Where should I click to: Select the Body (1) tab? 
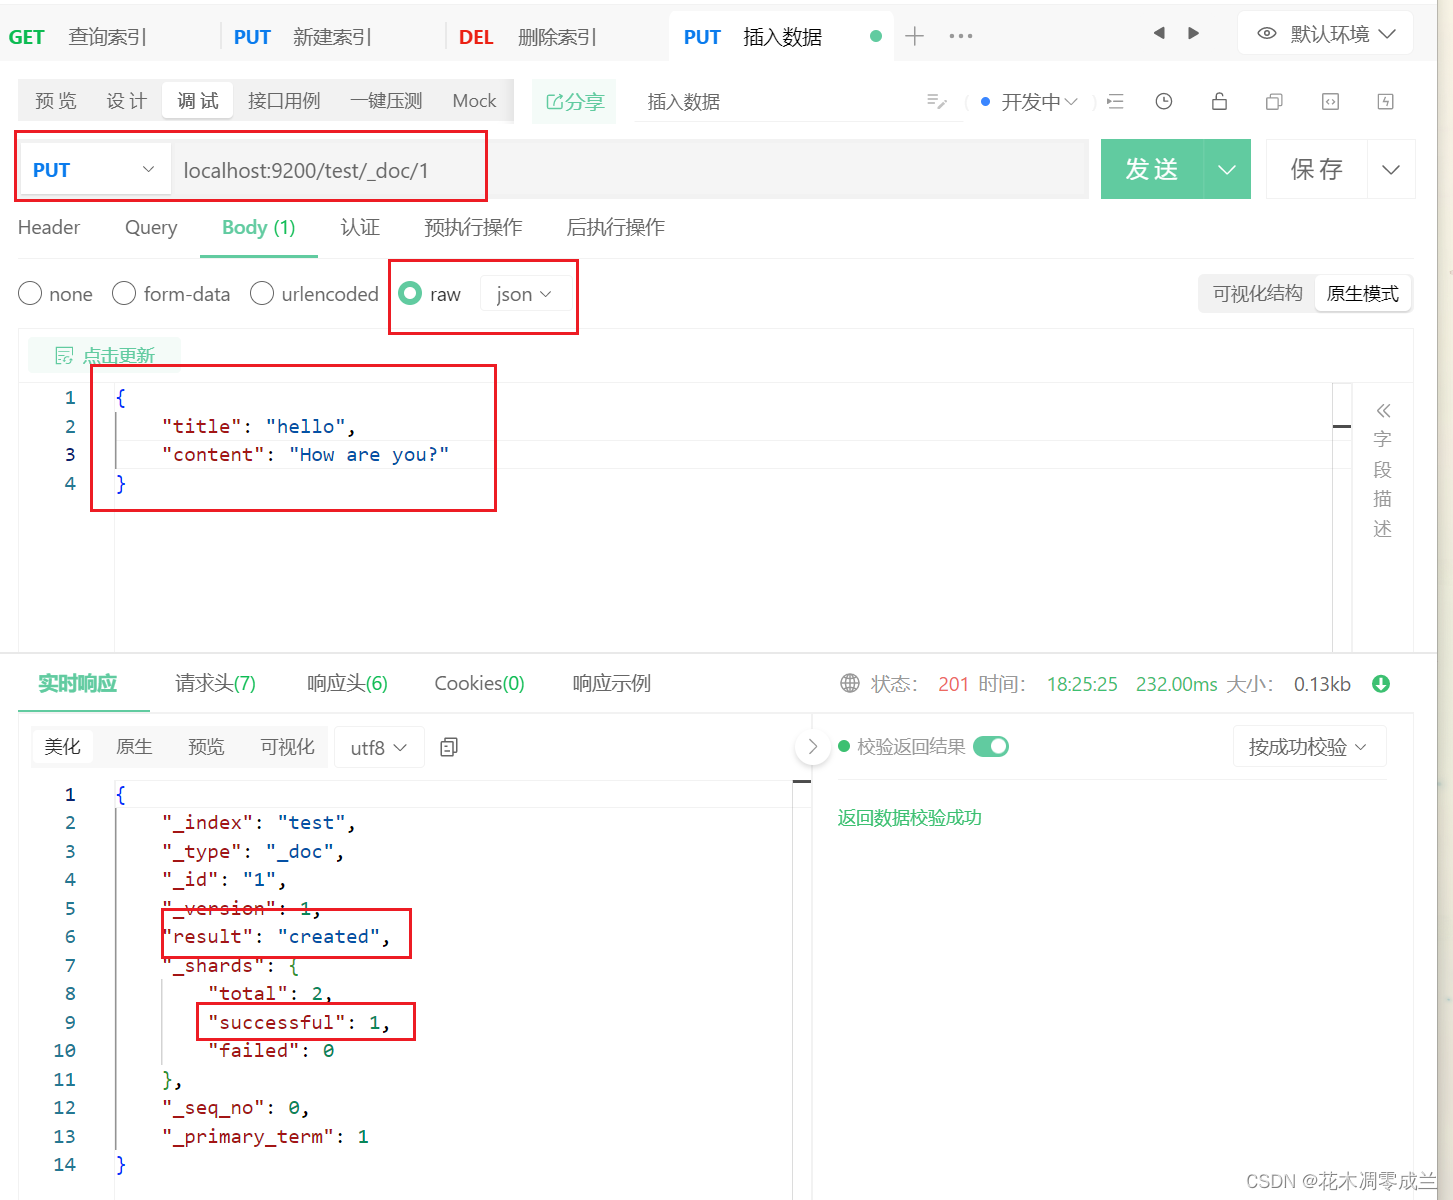click(258, 227)
